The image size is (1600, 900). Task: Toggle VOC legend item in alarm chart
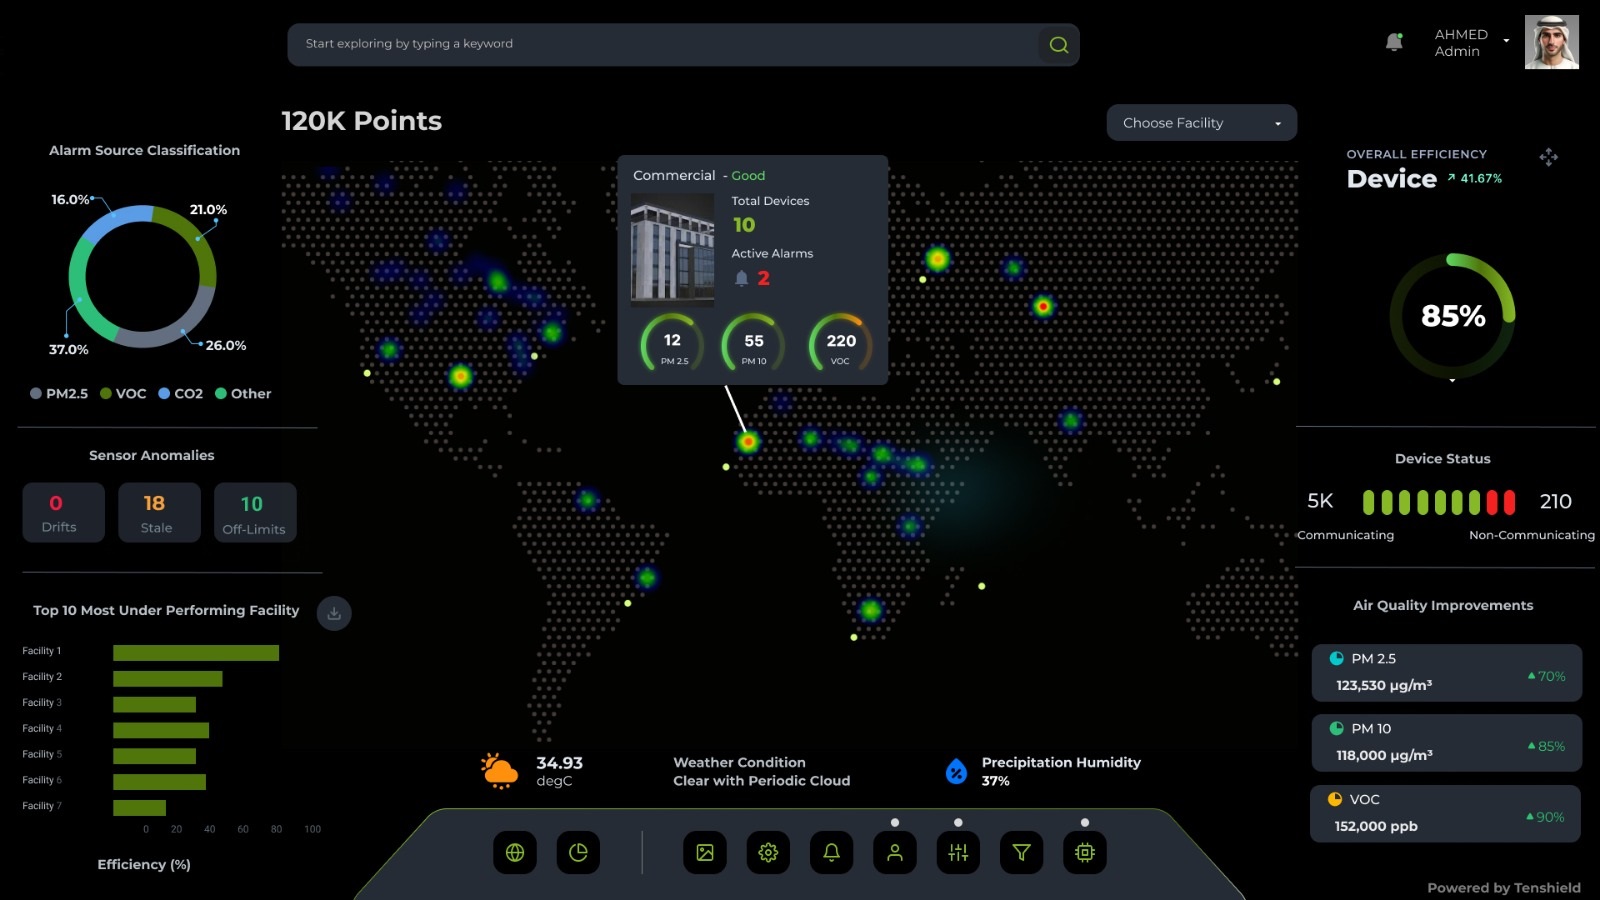pyautogui.click(x=123, y=394)
